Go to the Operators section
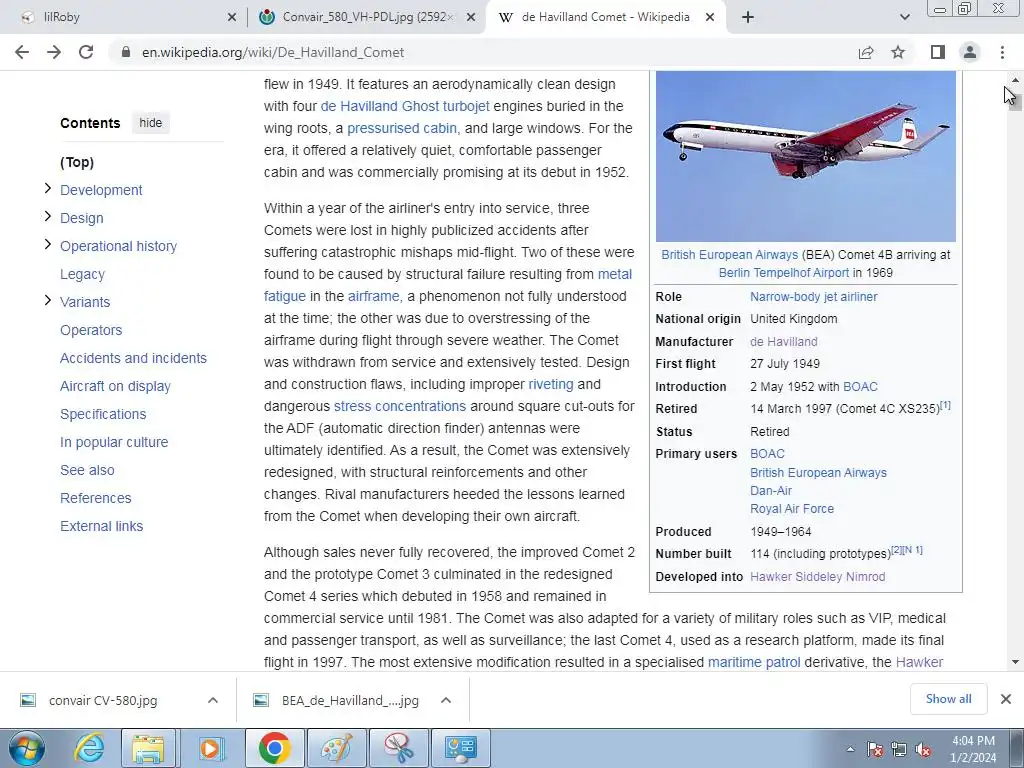Screen dimensions: 1024x768 click(x=91, y=330)
